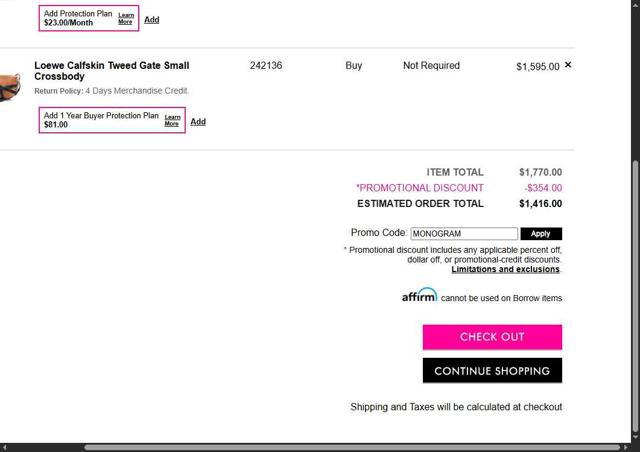Click the vertical scrollbar thumb
The width and height of the screenshot is (640, 452).
pos(635,296)
